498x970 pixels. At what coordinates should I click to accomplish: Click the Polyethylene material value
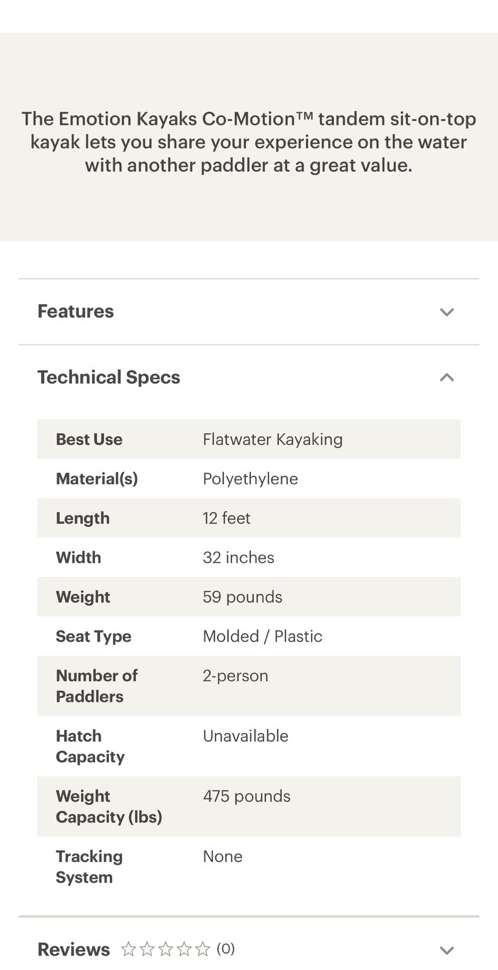251,479
